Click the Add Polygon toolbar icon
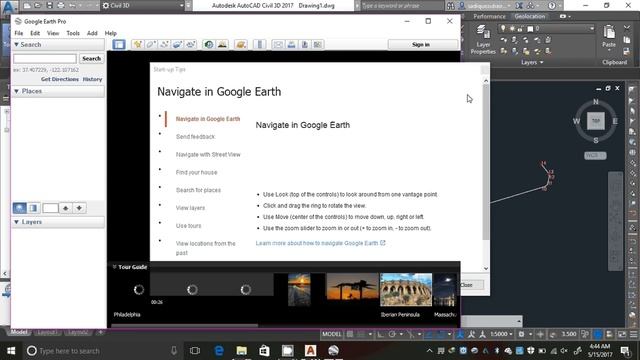 click(151, 44)
